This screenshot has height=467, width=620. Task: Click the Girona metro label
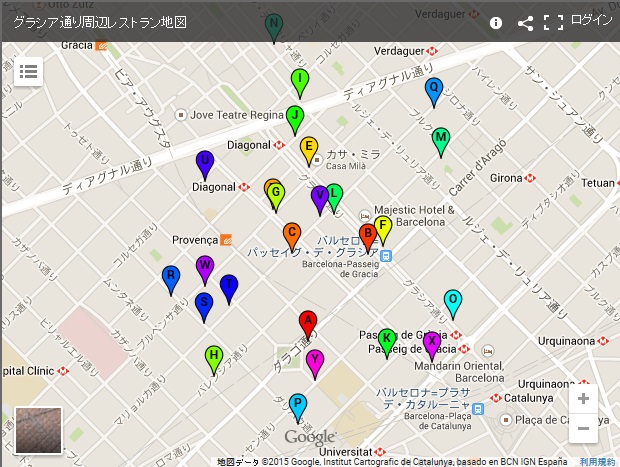(x=507, y=178)
